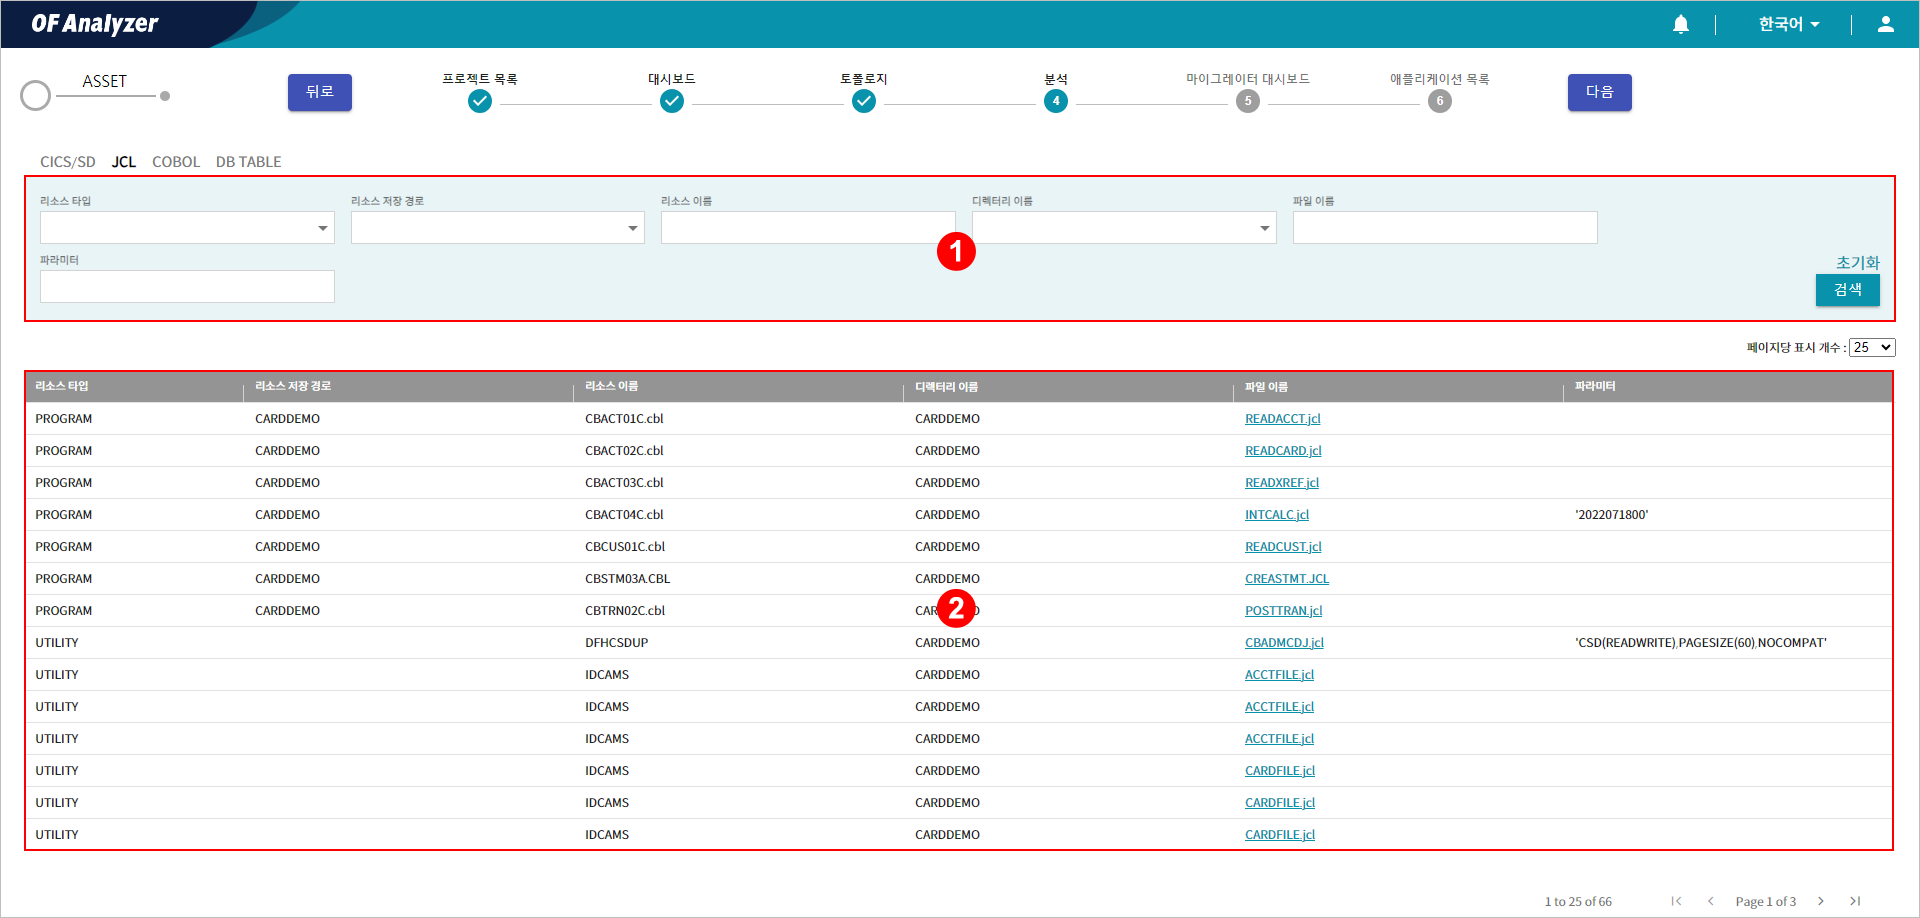This screenshot has width=1920, height=918.
Task: Click the 다음 next button
Action: coord(1600,92)
